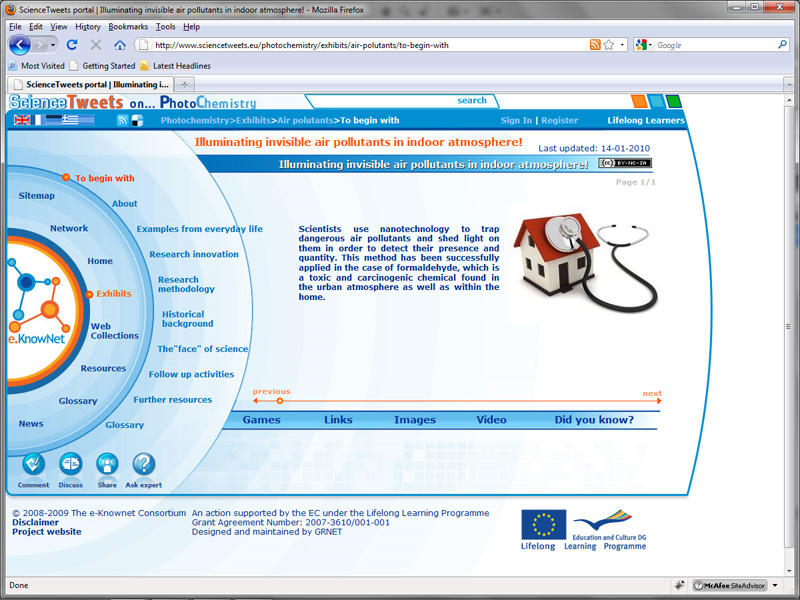The height and width of the screenshot is (600, 800).
Task: Click the orange RSS feed icon in address bar
Action: click(595, 45)
